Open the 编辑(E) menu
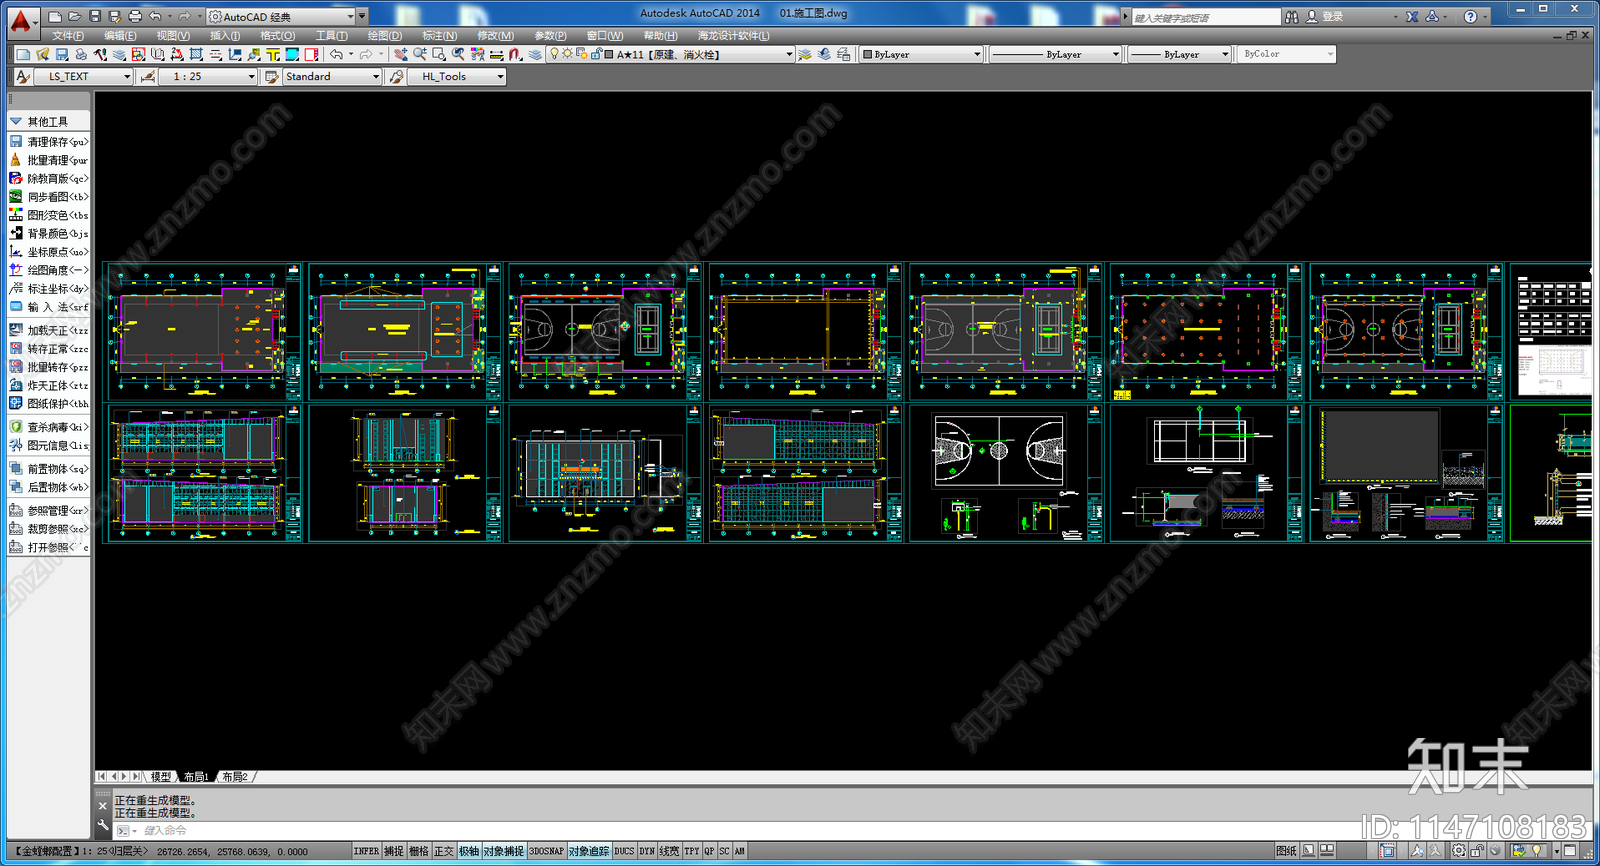The image size is (1600, 866). click(x=120, y=36)
